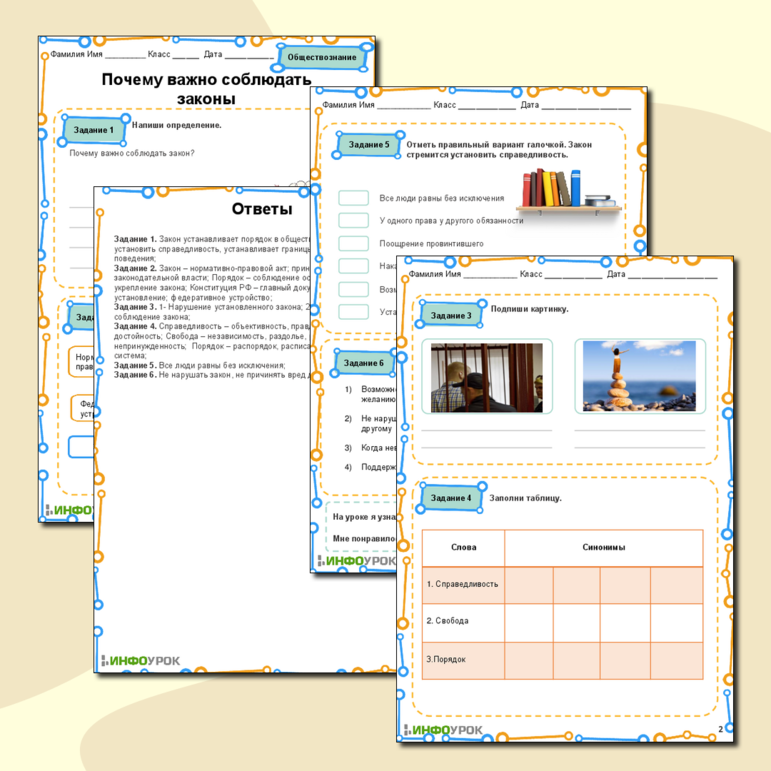Click the Инфоурок logo on the front worksheet
771x771 pixels.
444,730
